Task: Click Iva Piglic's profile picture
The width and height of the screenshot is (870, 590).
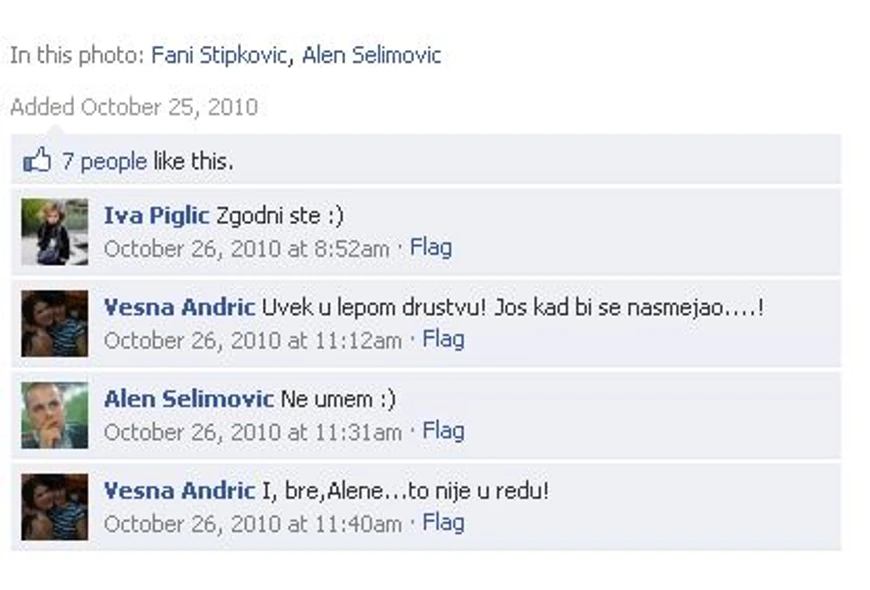Action: [x=54, y=231]
